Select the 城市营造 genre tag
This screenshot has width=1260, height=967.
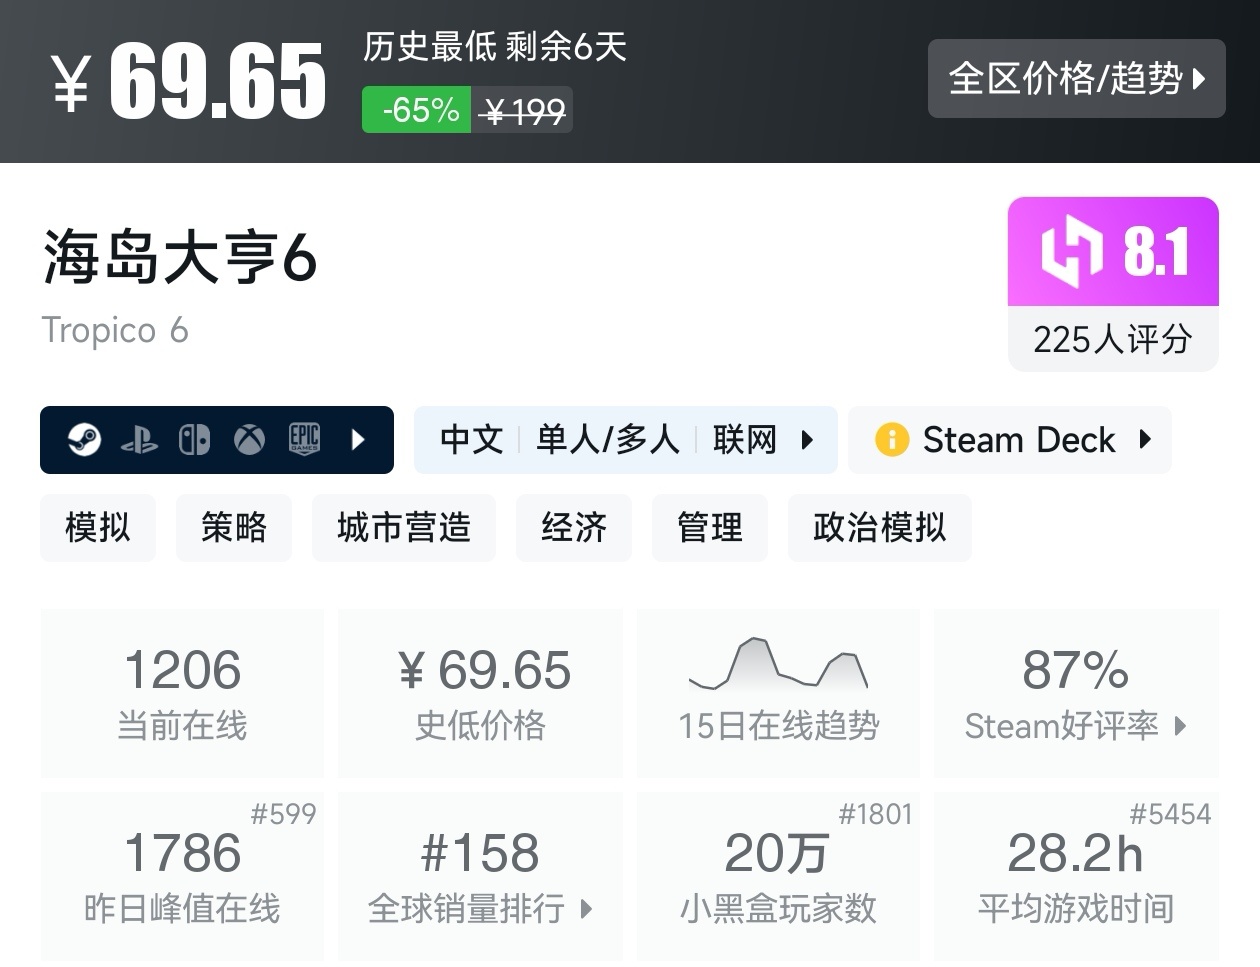[x=404, y=527]
